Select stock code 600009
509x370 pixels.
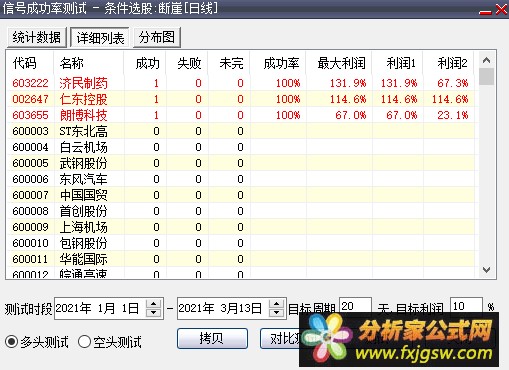click(30, 227)
